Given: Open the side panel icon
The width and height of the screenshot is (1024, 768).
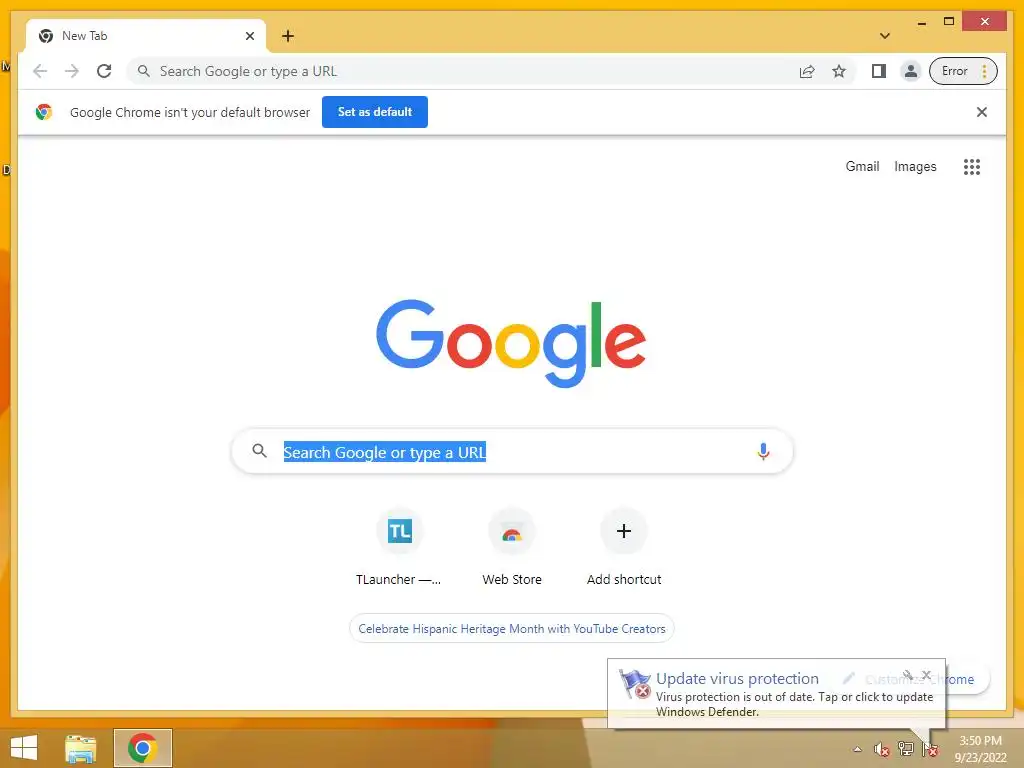Looking at the screenshot, I should click(879, 71).
